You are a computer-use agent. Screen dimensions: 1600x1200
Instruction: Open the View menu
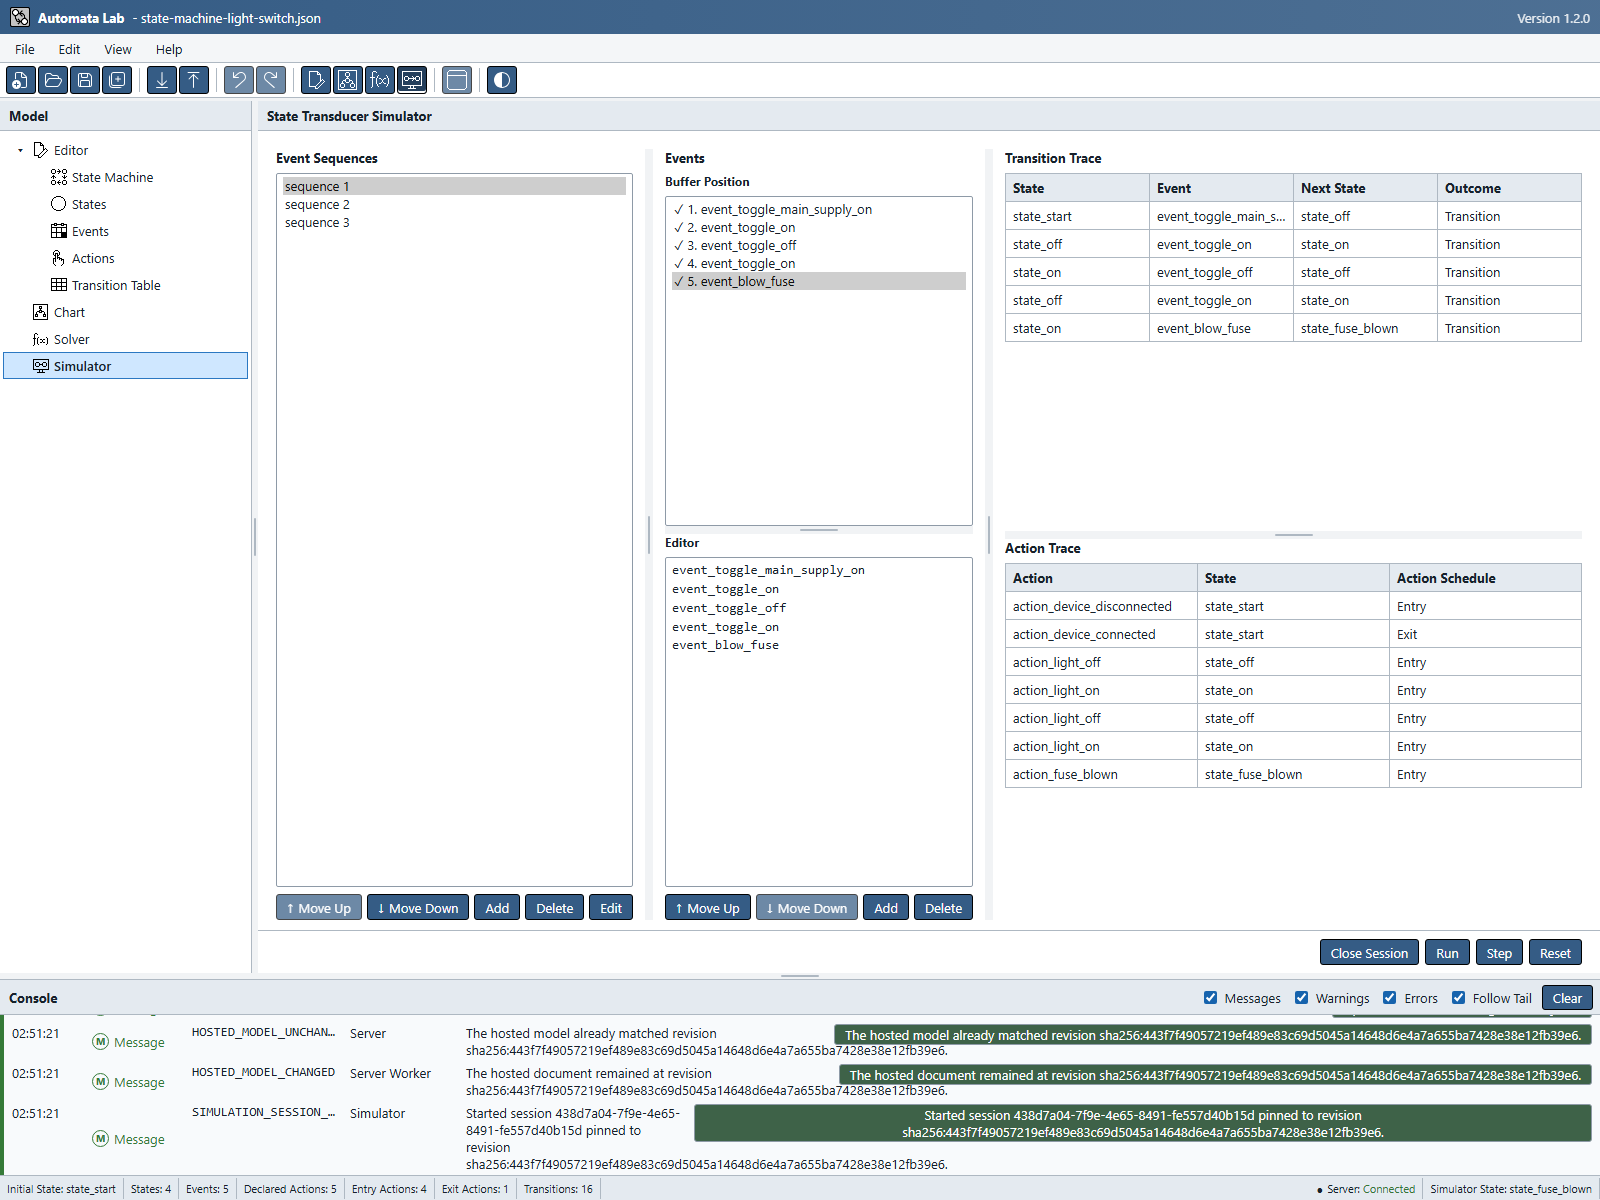pyautogui.click(x=118, y=49)
